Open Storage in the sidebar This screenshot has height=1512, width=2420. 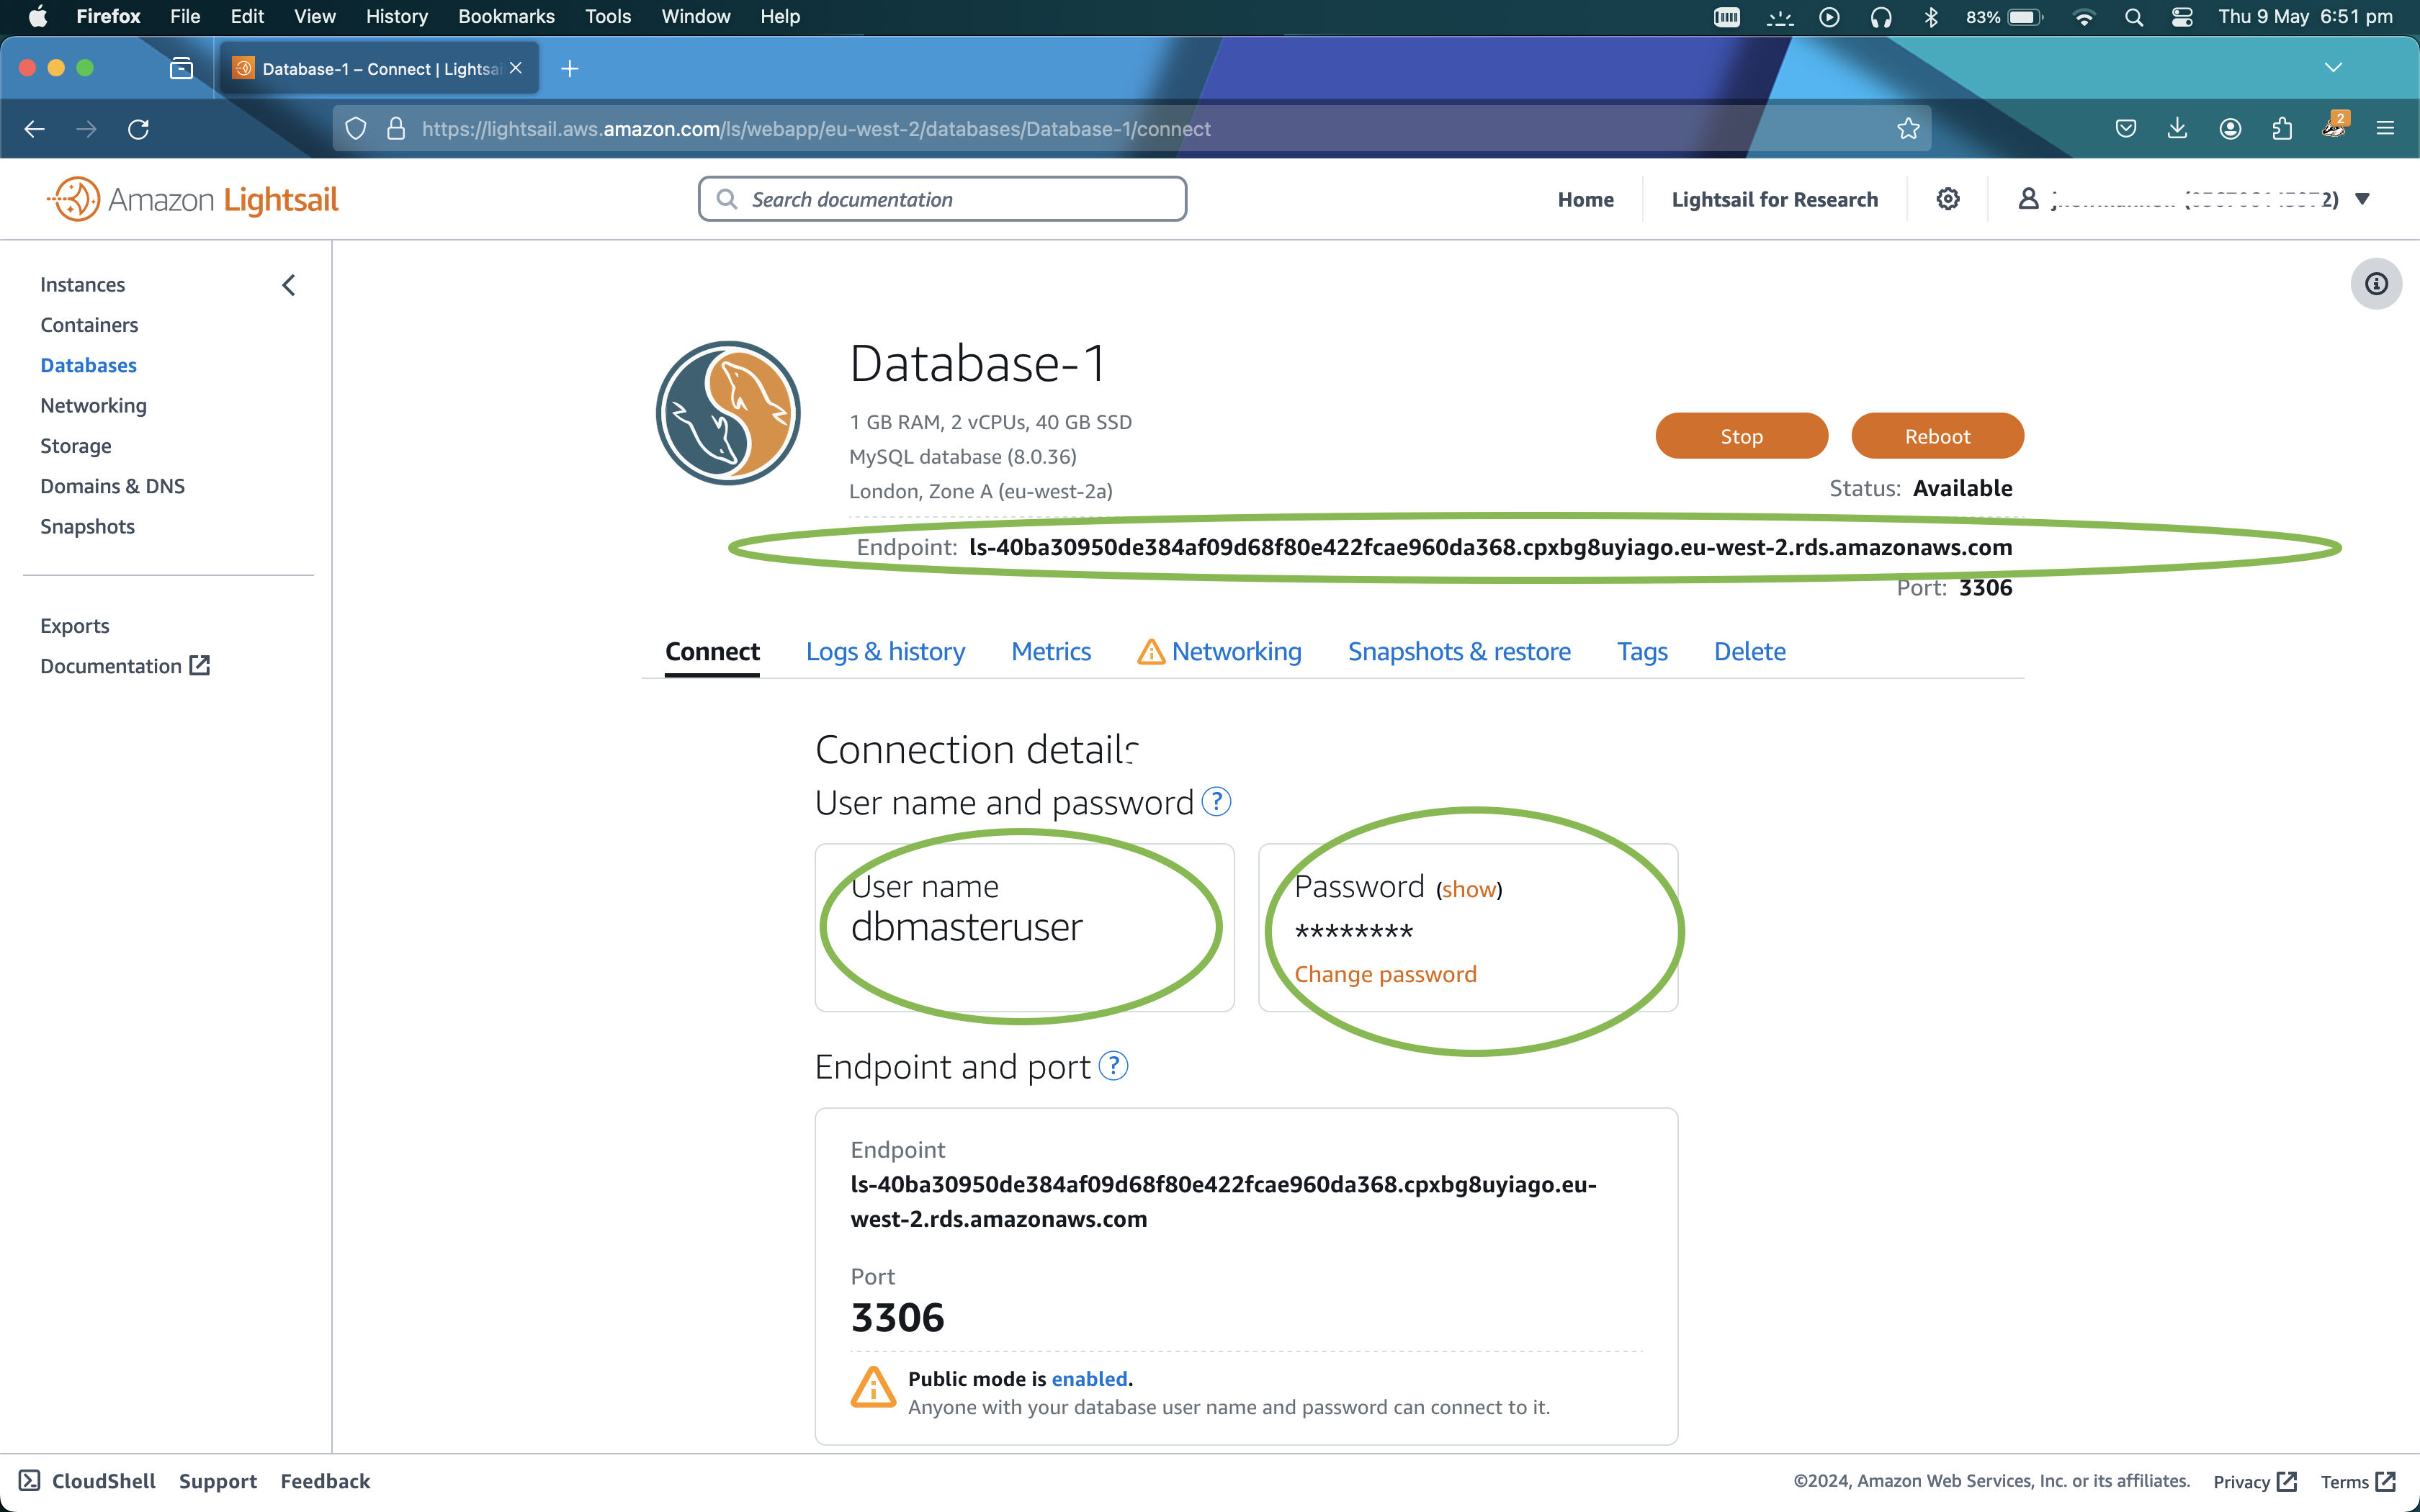coord(76,446)
